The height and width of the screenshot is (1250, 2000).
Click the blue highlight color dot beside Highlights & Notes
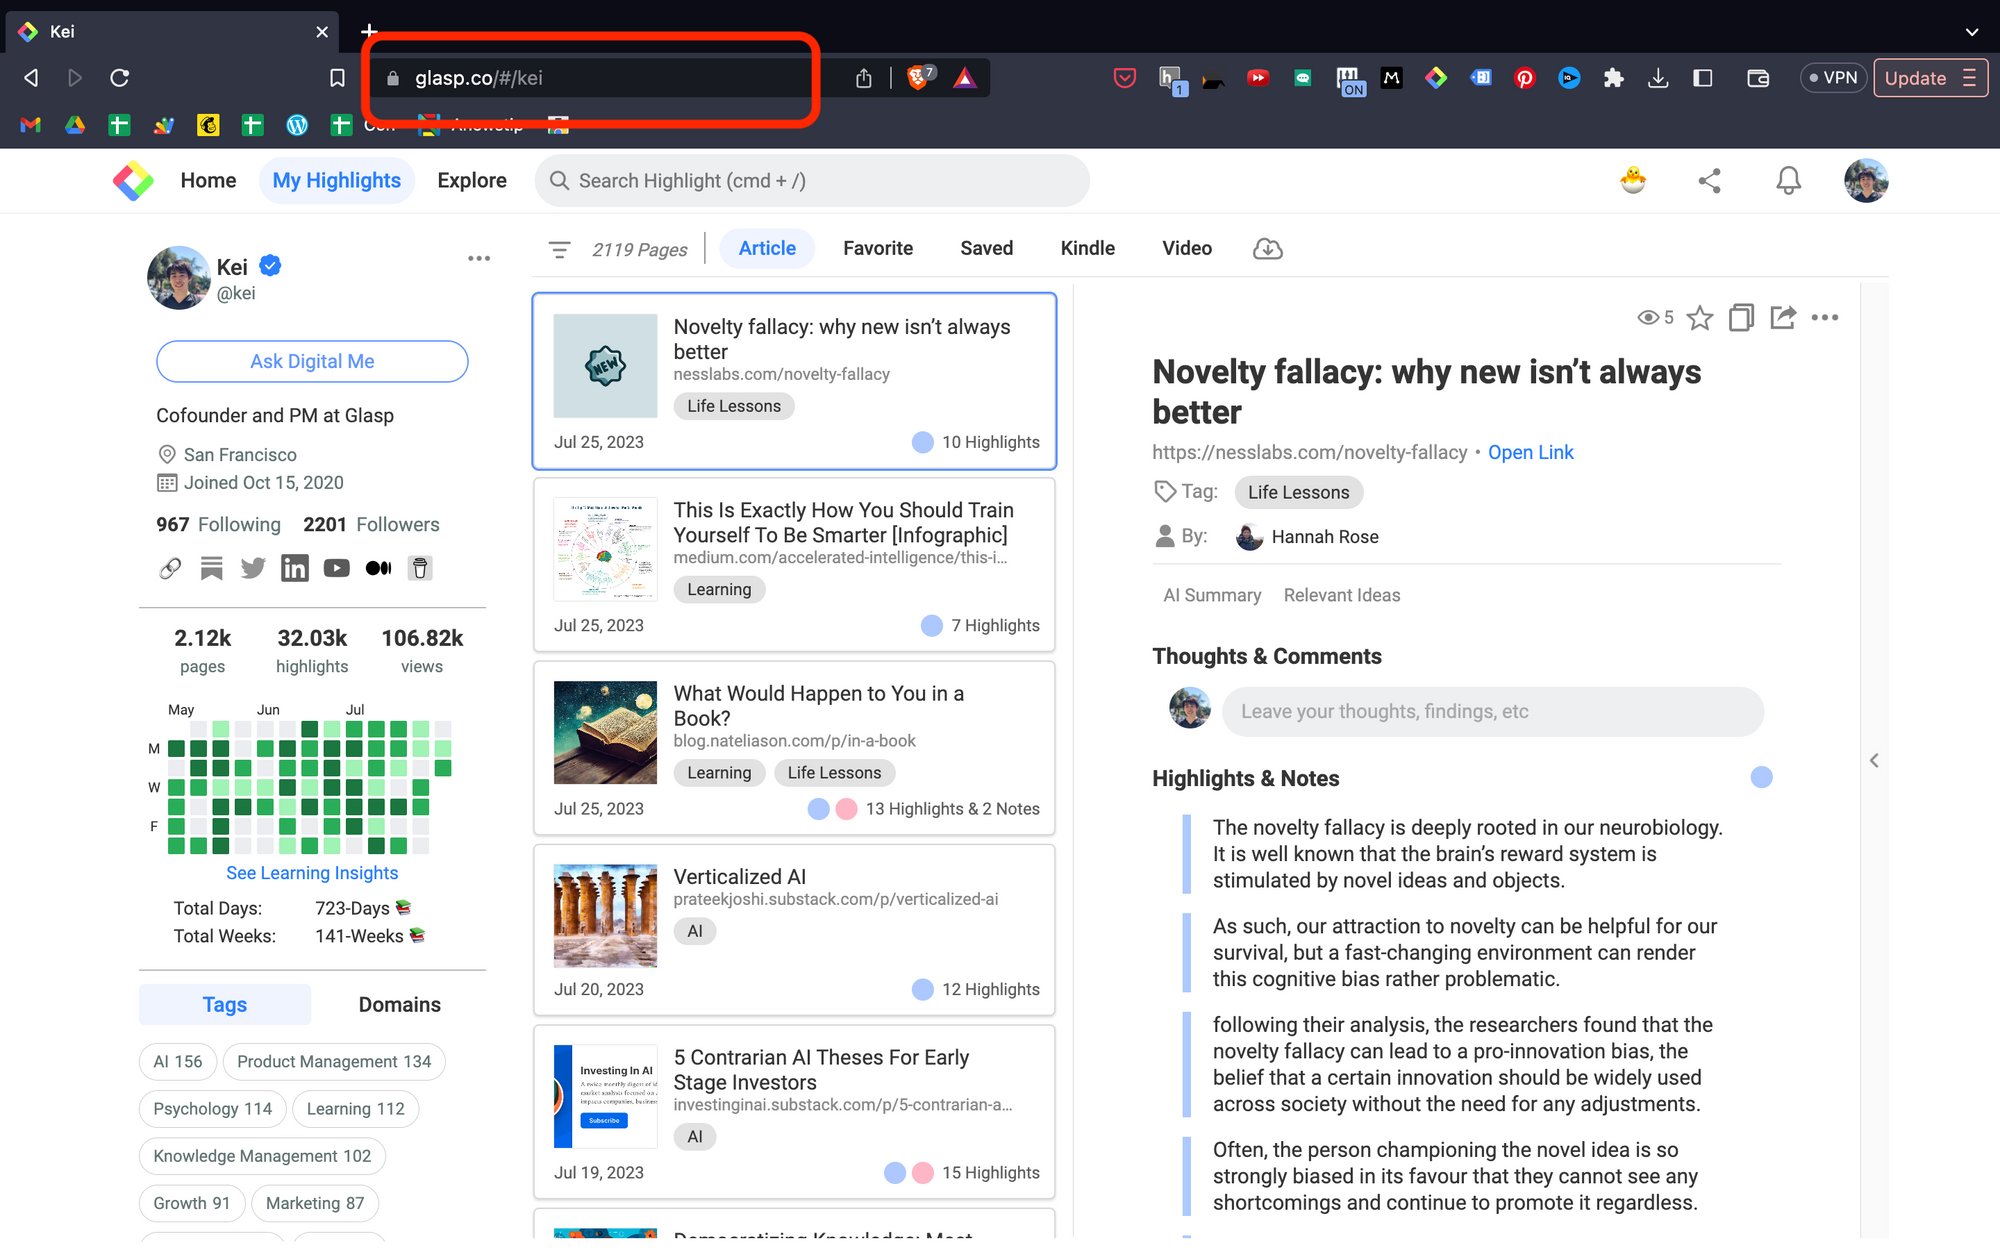tap(1761, 778)
